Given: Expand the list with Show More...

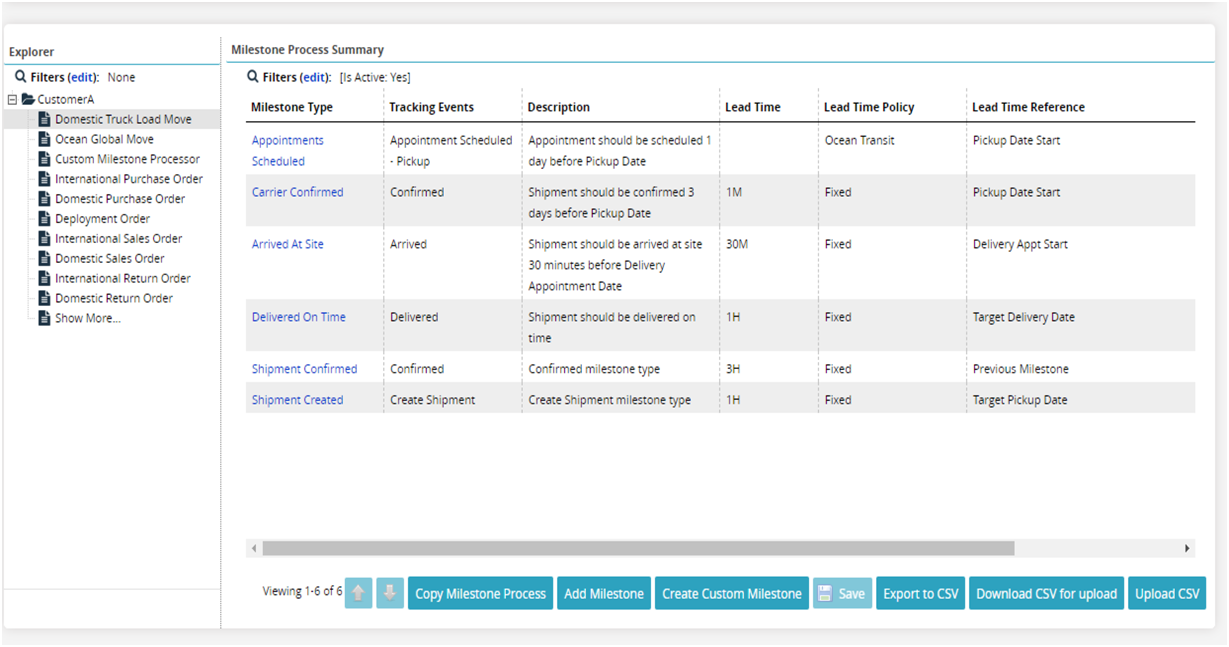Looking at the screenshot, I should pos(87,318).
